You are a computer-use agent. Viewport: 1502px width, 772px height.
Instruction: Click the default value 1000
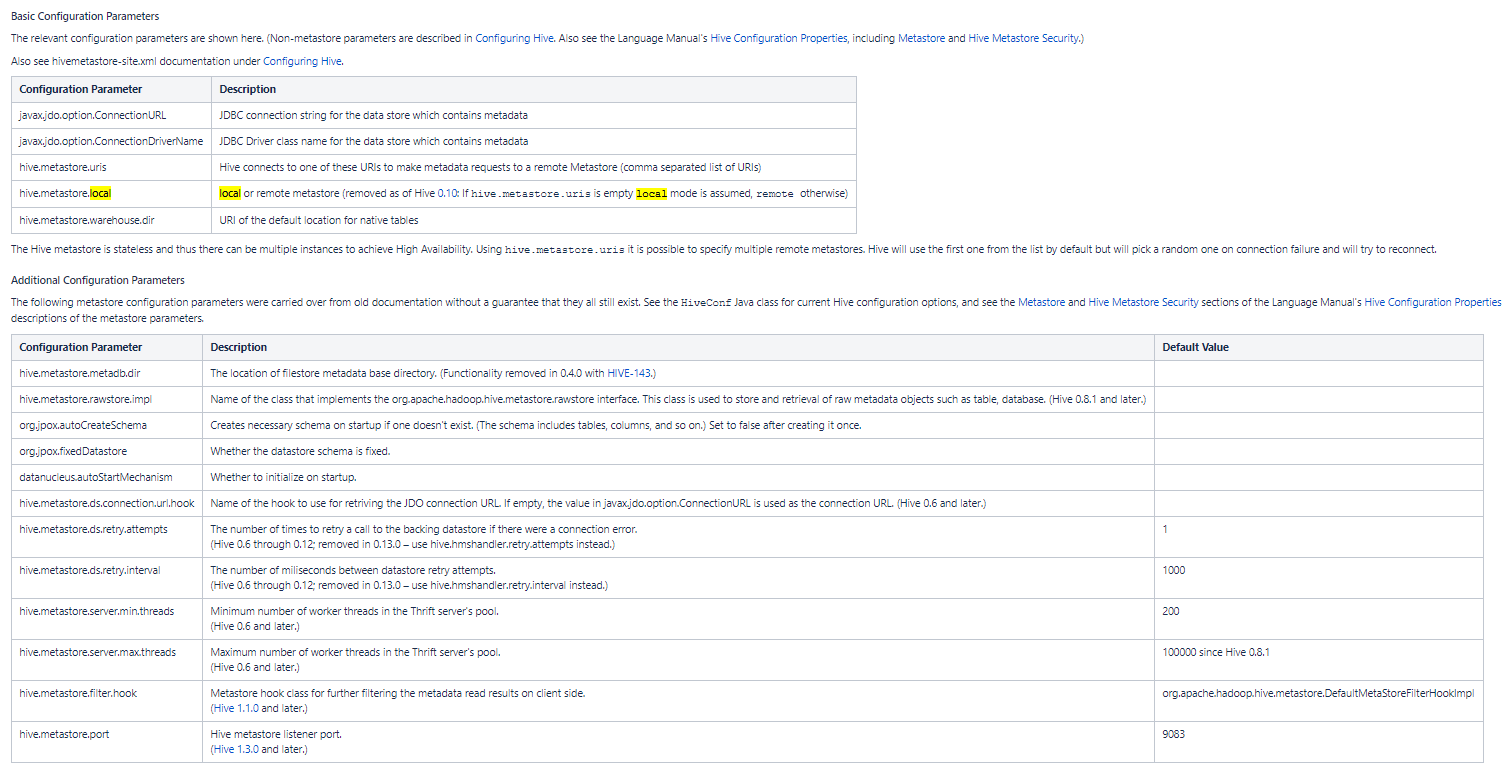coord(1173,570)
